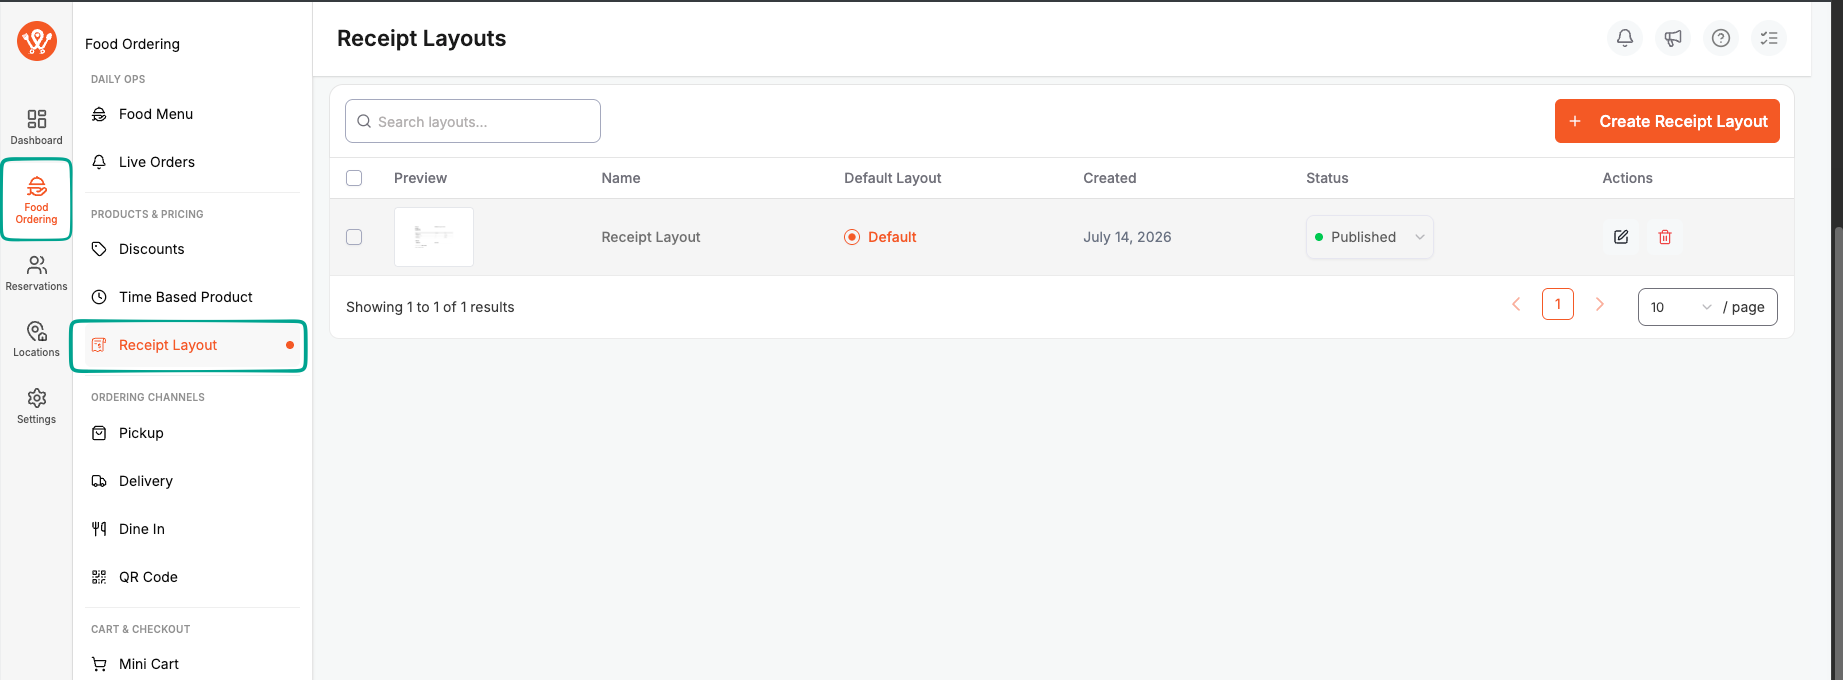Go to Reservations
The height and width of the screenshot is (680, 1843).
37,273
